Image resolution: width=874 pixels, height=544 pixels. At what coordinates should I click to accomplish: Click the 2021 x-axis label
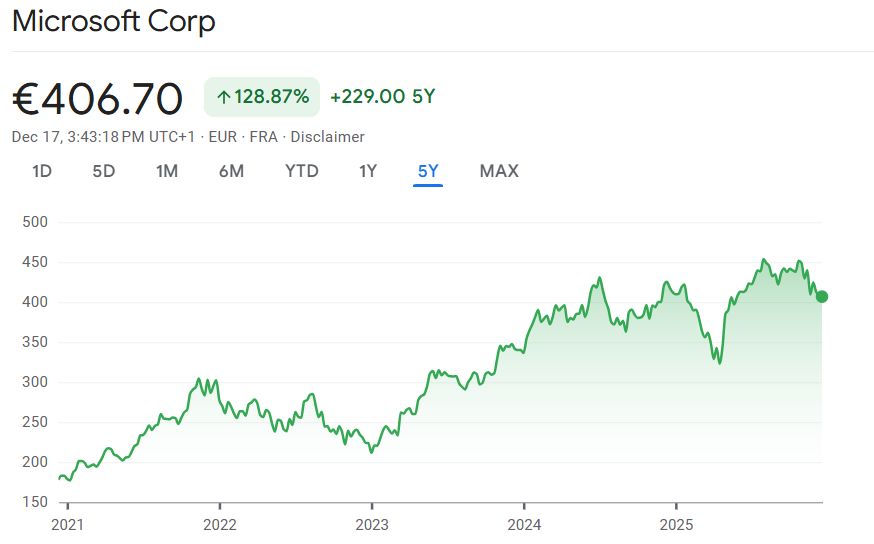click(67, 522)
